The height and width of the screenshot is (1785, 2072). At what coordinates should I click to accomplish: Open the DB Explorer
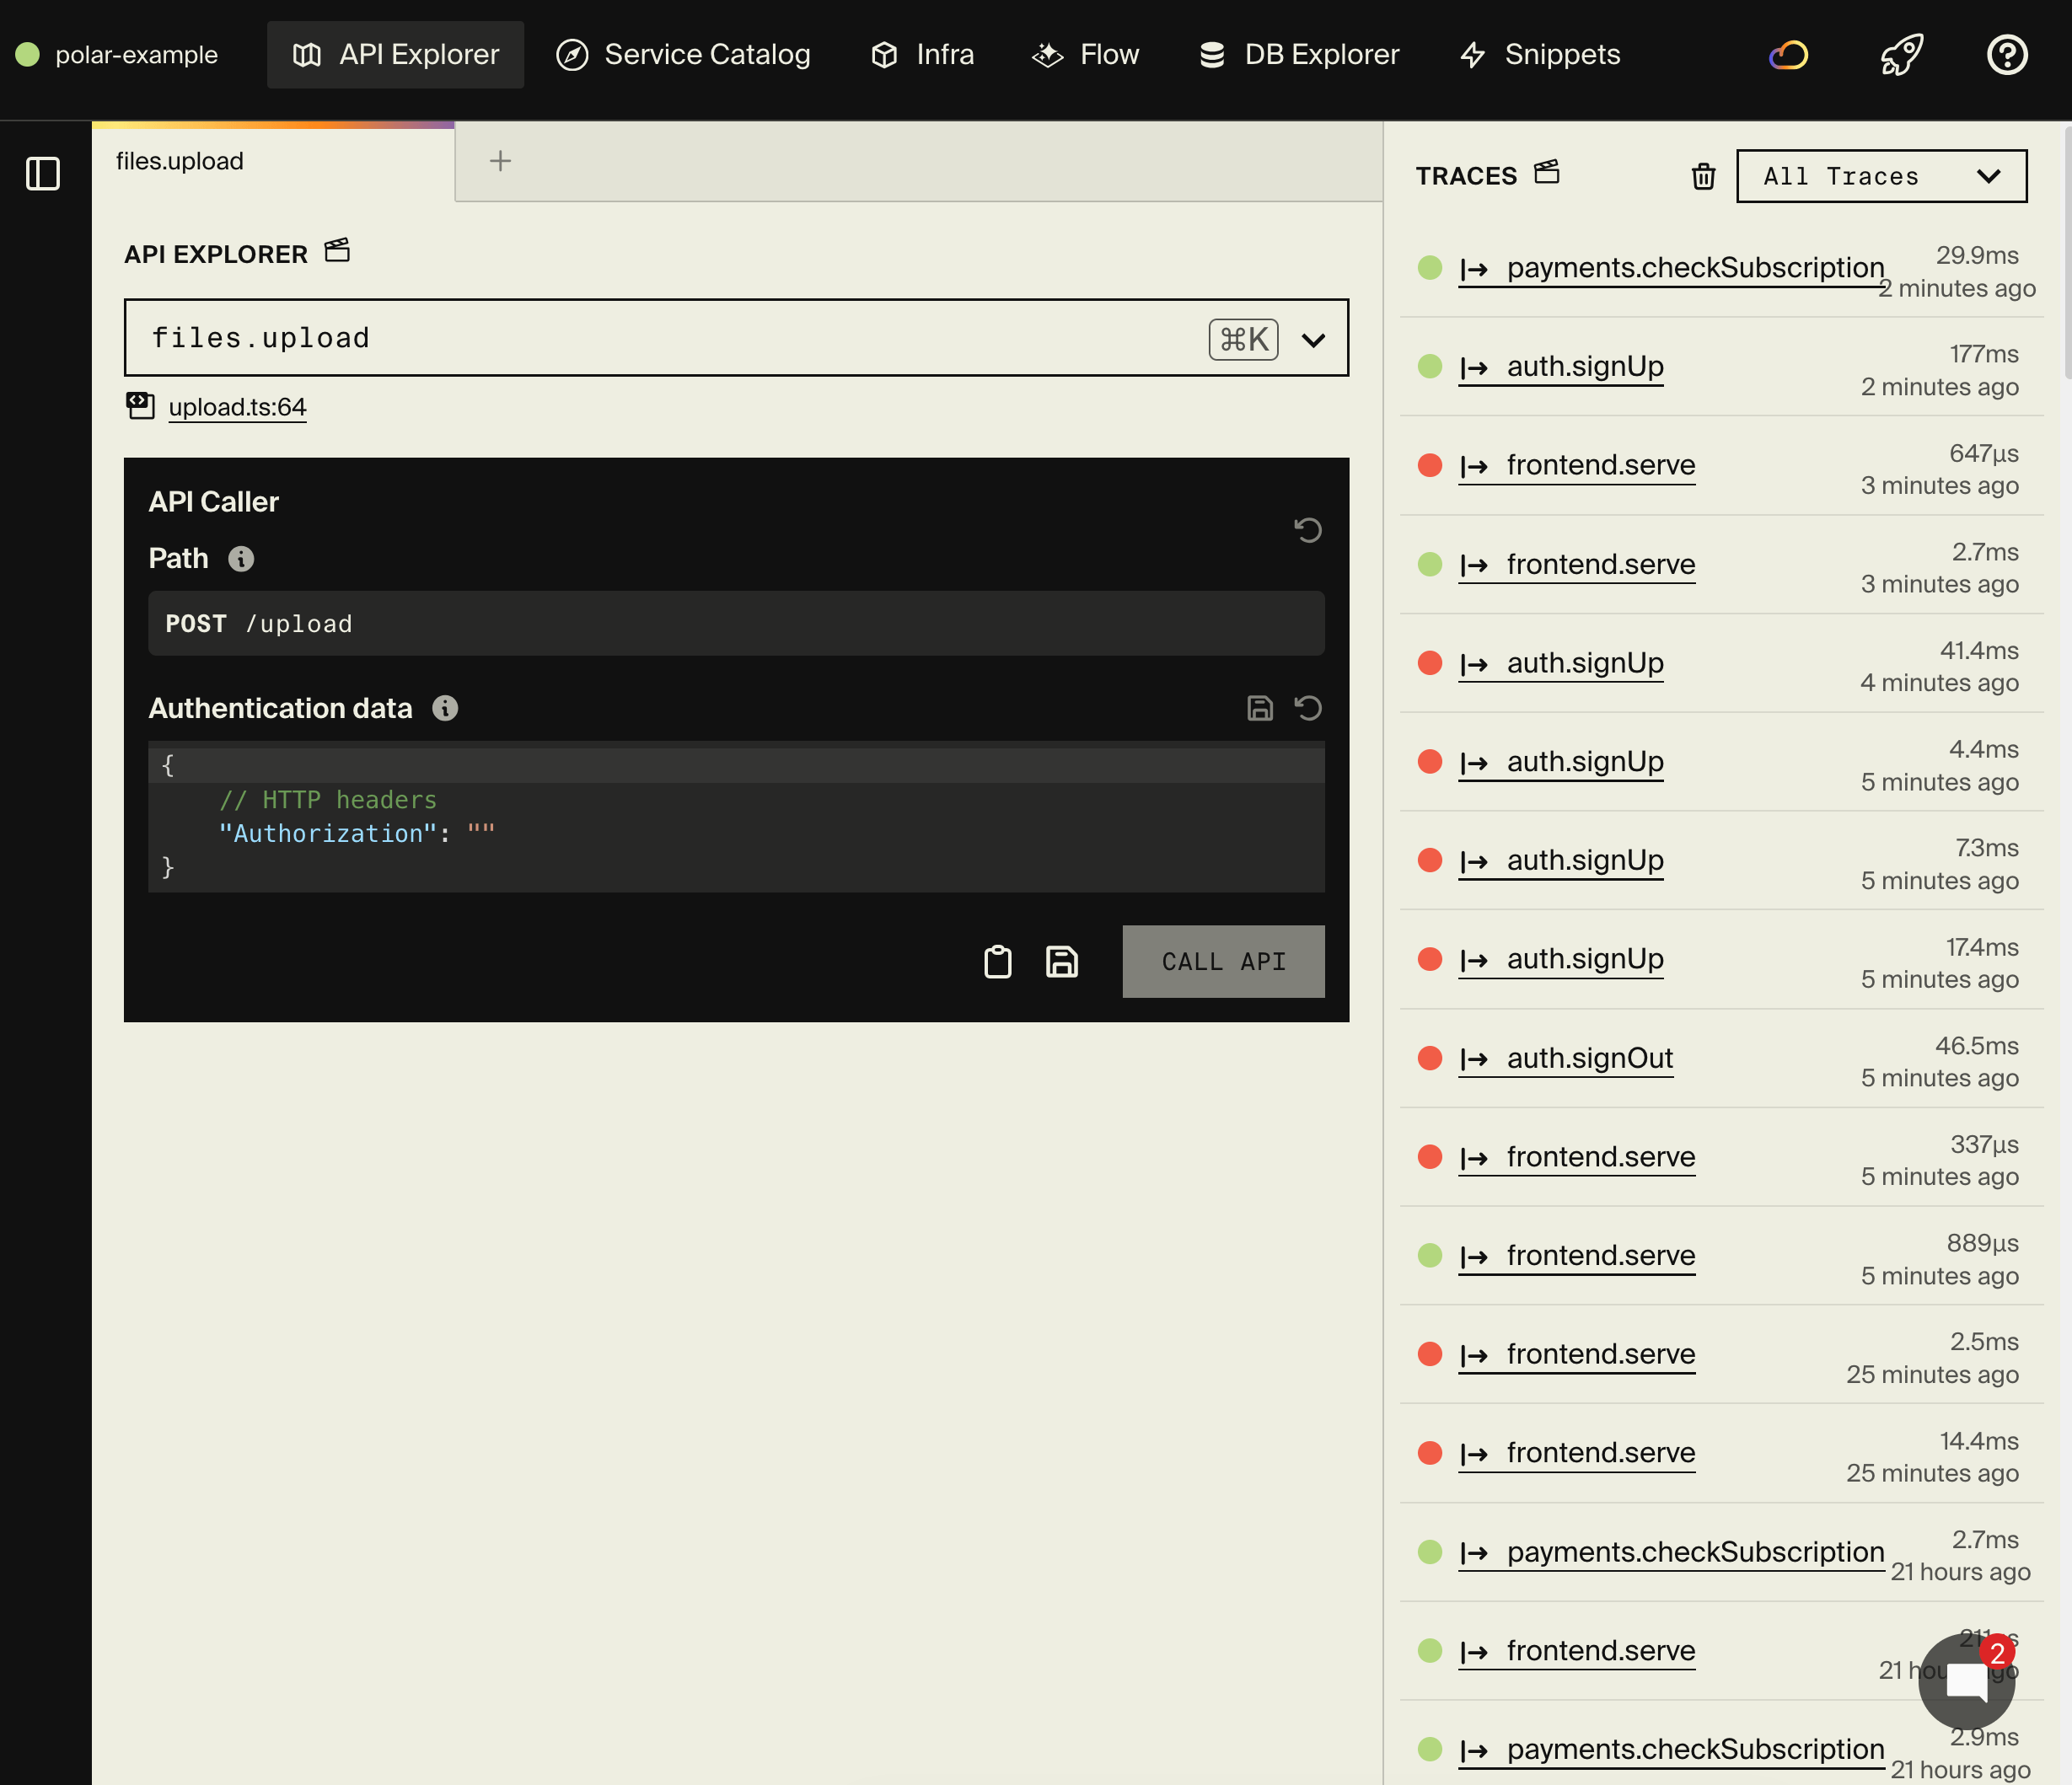click(1298, 54)
